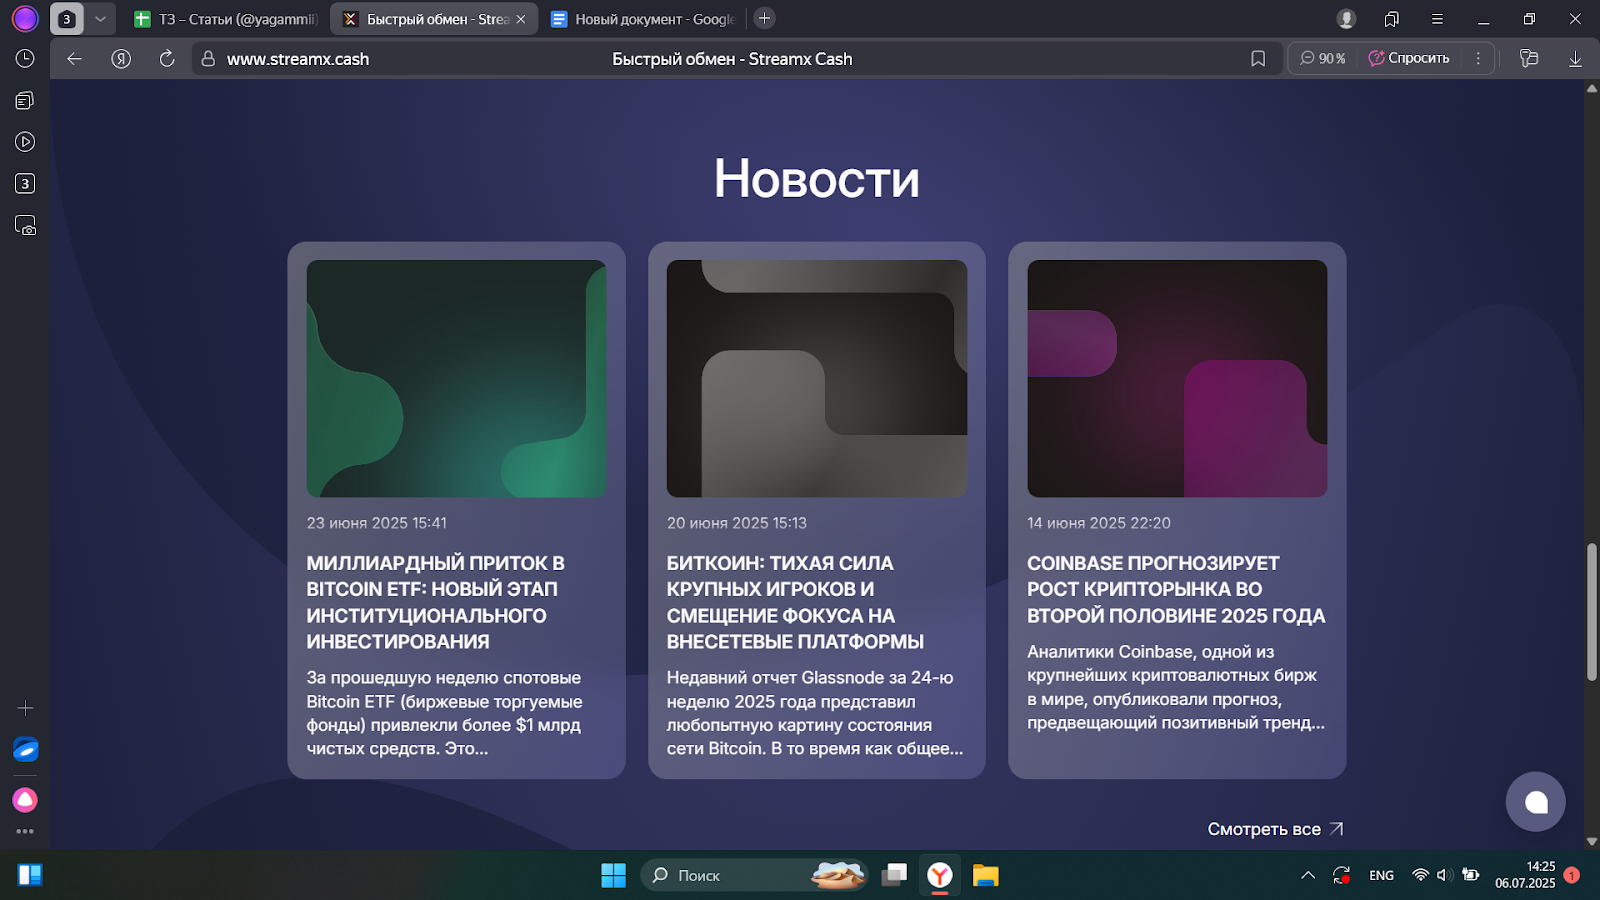
Task: Open the video player sidebar icon
Action: tap(25, 142)
